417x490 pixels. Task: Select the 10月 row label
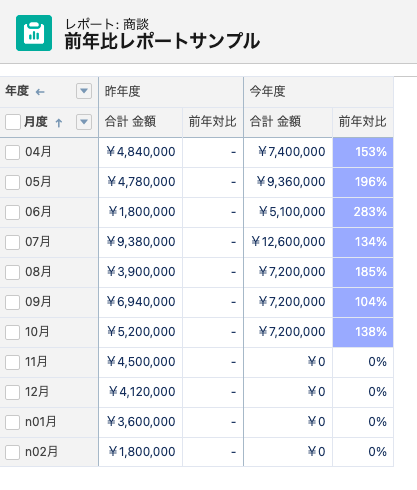(37, 332)
